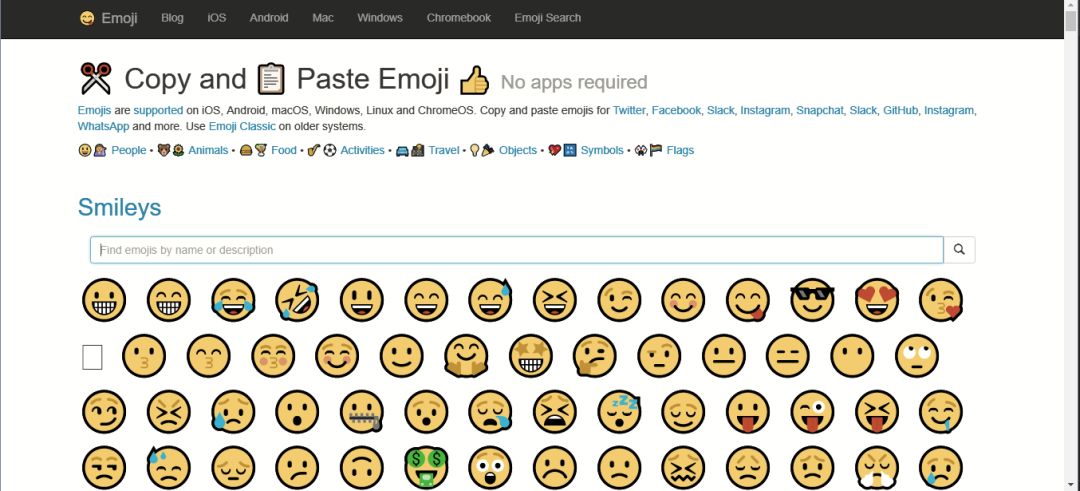The width and height of the screenshot is (1080, 491).
Task: Open the Emoji home logo in navbar
Action: (108, 19)
